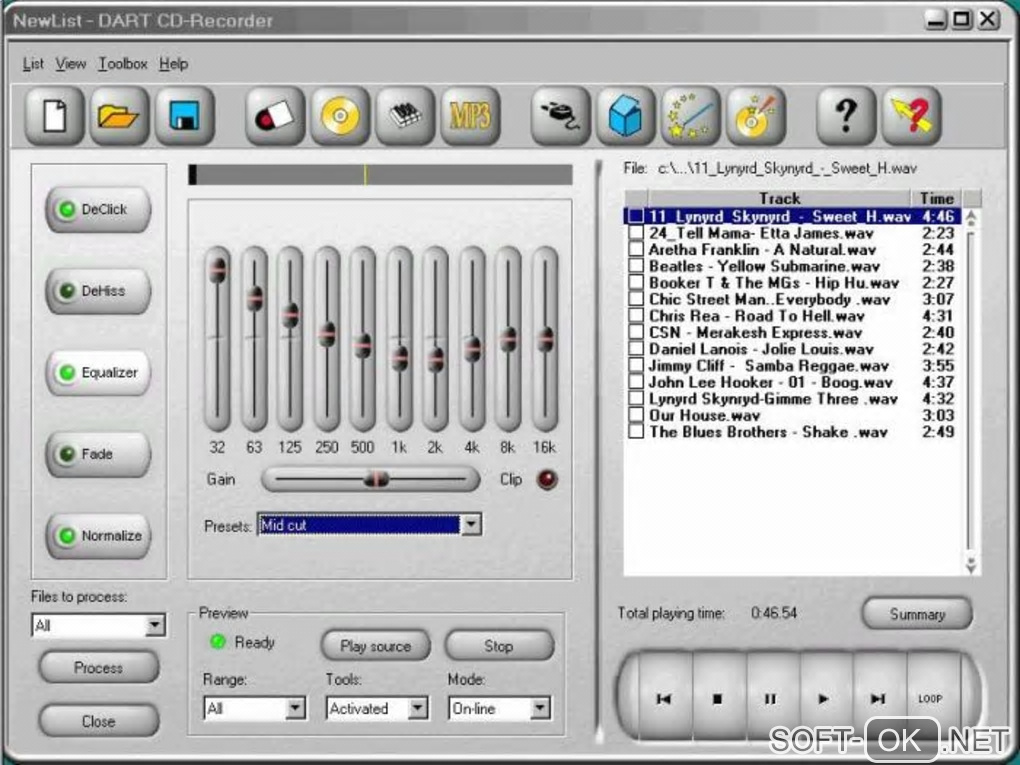Screen dimensions: 1020x765
Task: Expand the Presets dropdown showing Mid cut
Action: pyautogui.click(x=471, y=525)
